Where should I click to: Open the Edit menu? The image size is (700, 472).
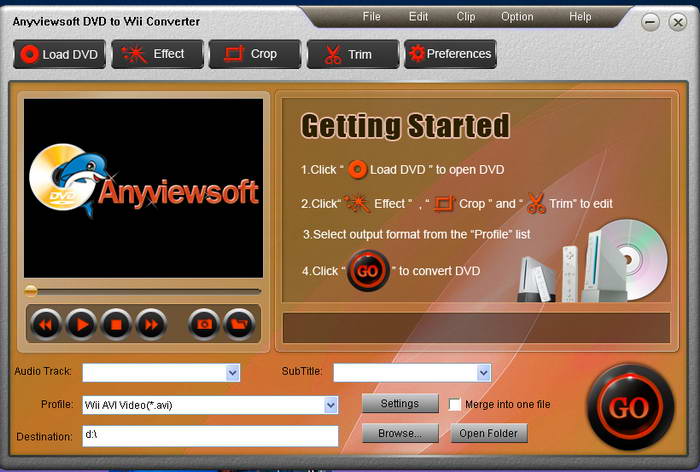click(418, 17)
